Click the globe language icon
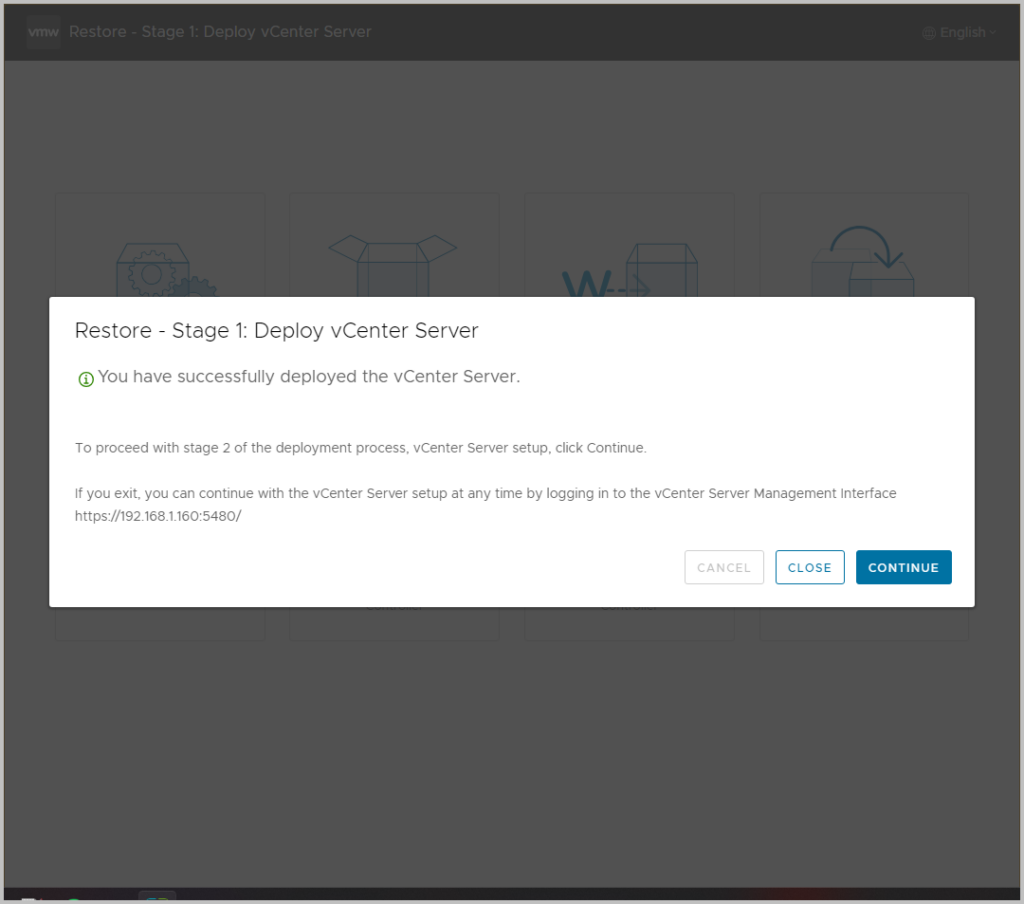Image resolution: width=1024 pixels, height=904 pixels. [929, 31]
